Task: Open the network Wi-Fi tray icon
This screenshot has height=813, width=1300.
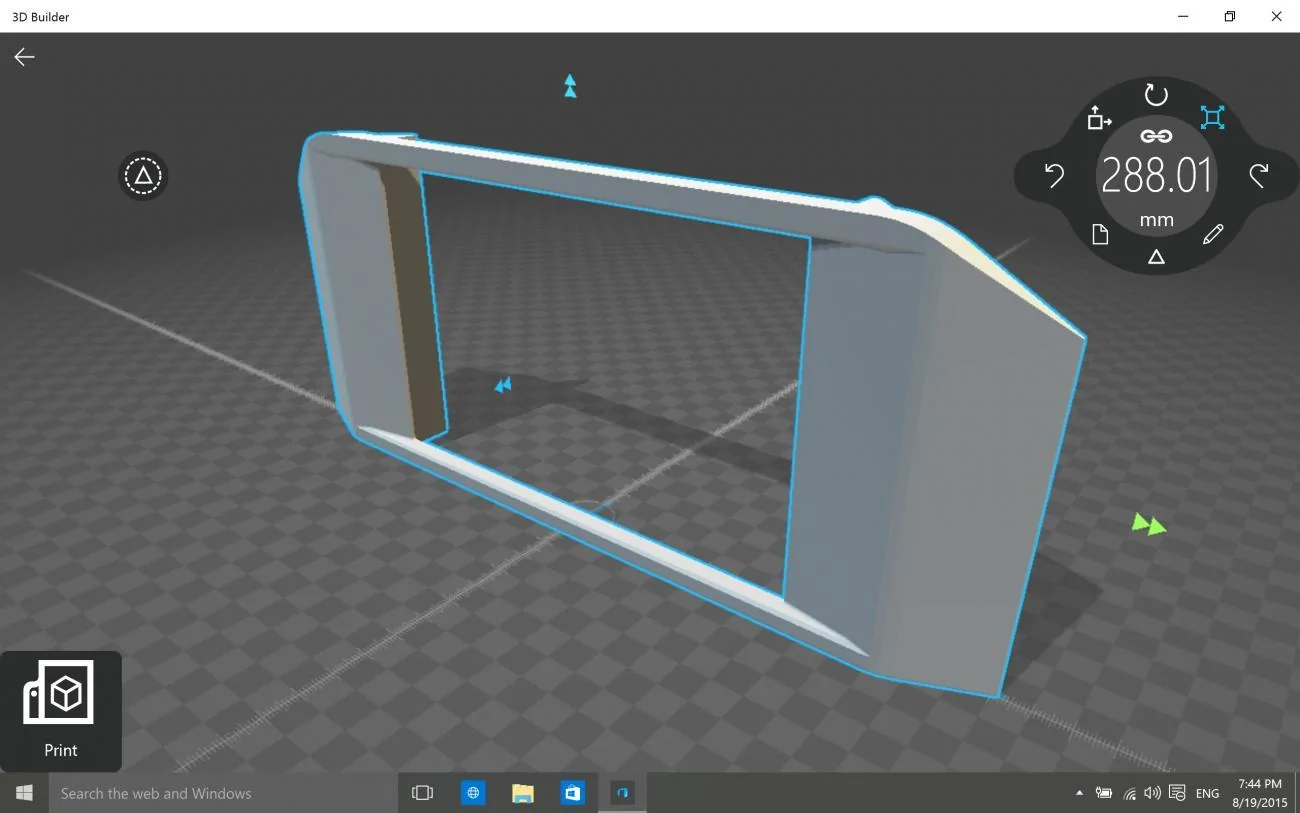Action: click(x=1129, y=793)
